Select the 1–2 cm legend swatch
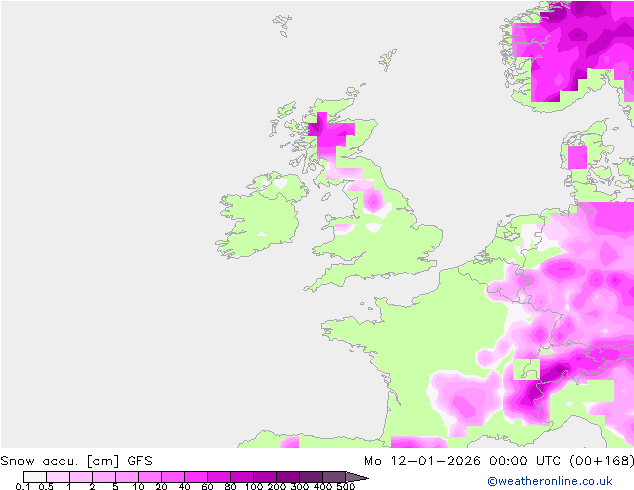The width and height of the screenshot is (634, 490). (81, 477)
